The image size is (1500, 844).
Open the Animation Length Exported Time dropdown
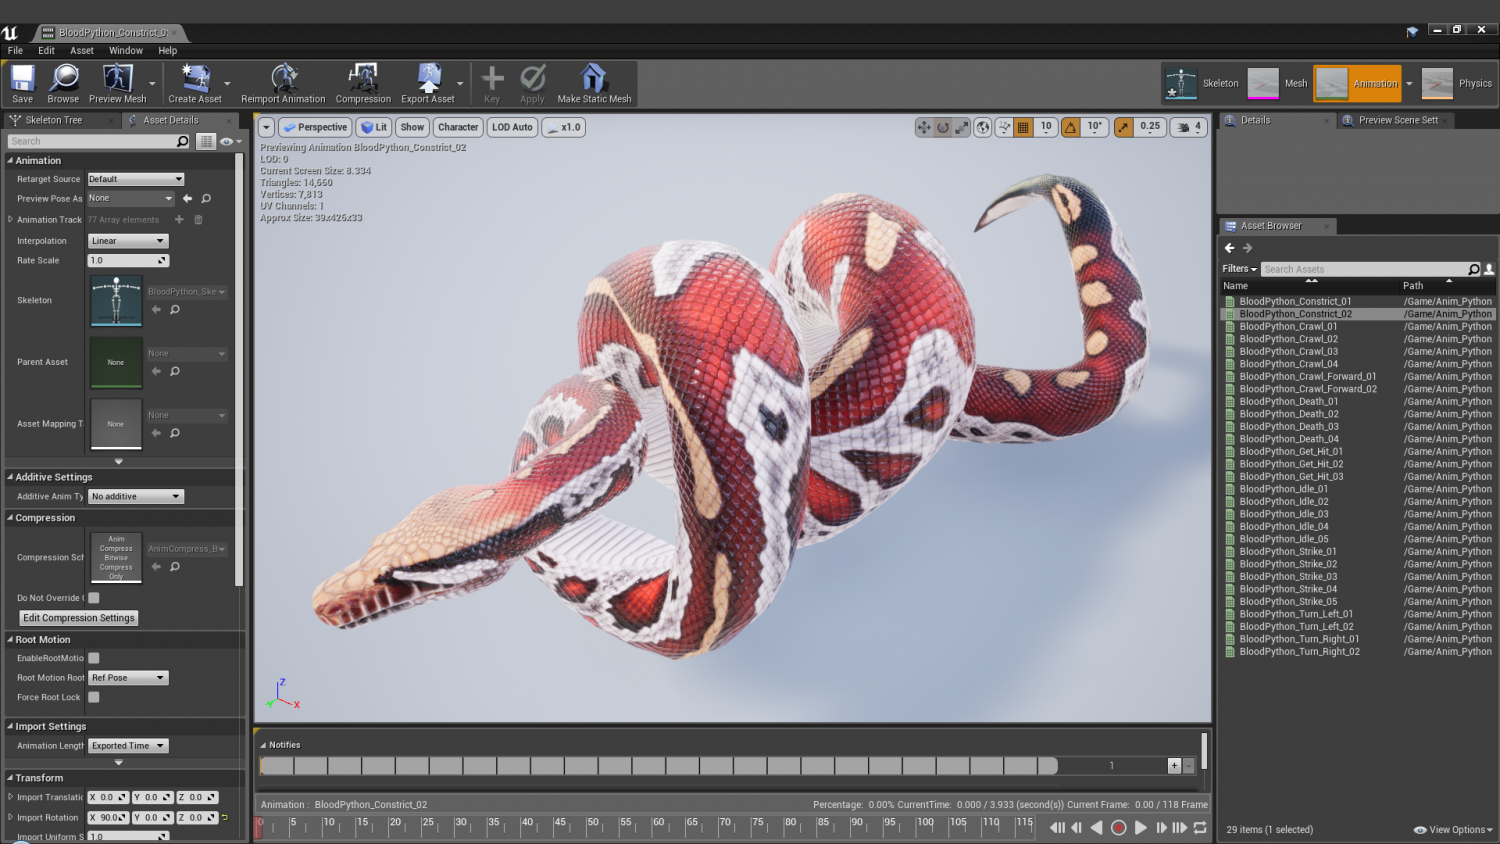tap(128, 746)
